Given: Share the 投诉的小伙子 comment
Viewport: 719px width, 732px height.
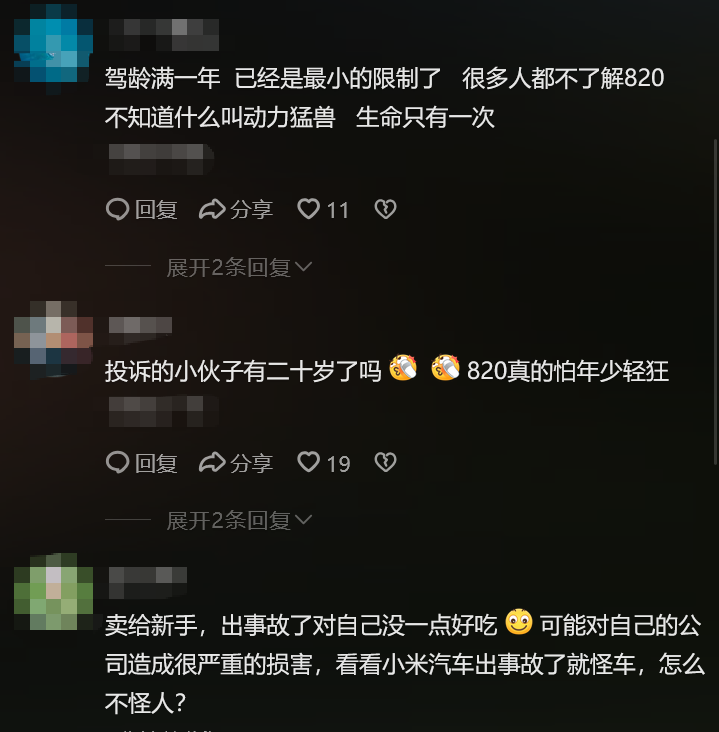Looking at the screenshot, I should (x=236, y=463).
